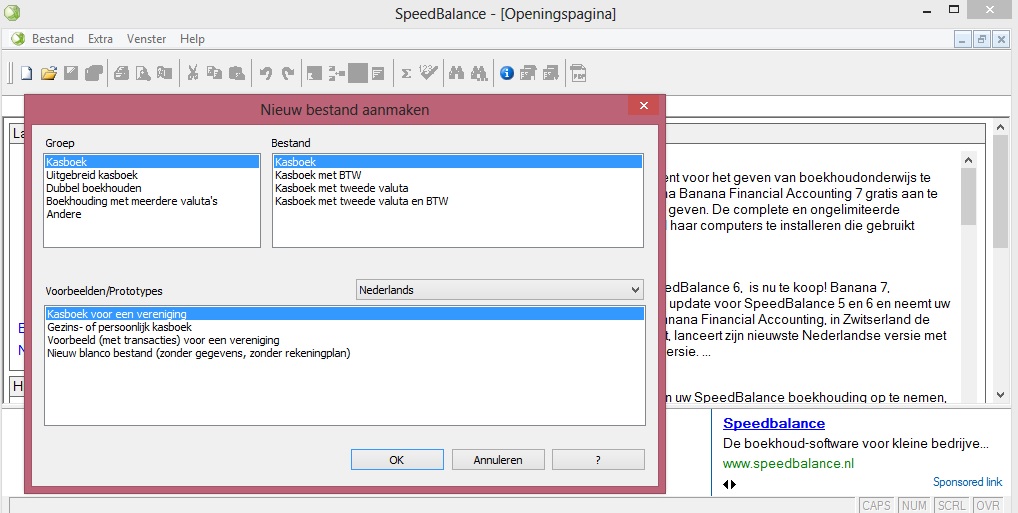
Task: Select Andere in the Groep list
Action: tap(152, 214)
